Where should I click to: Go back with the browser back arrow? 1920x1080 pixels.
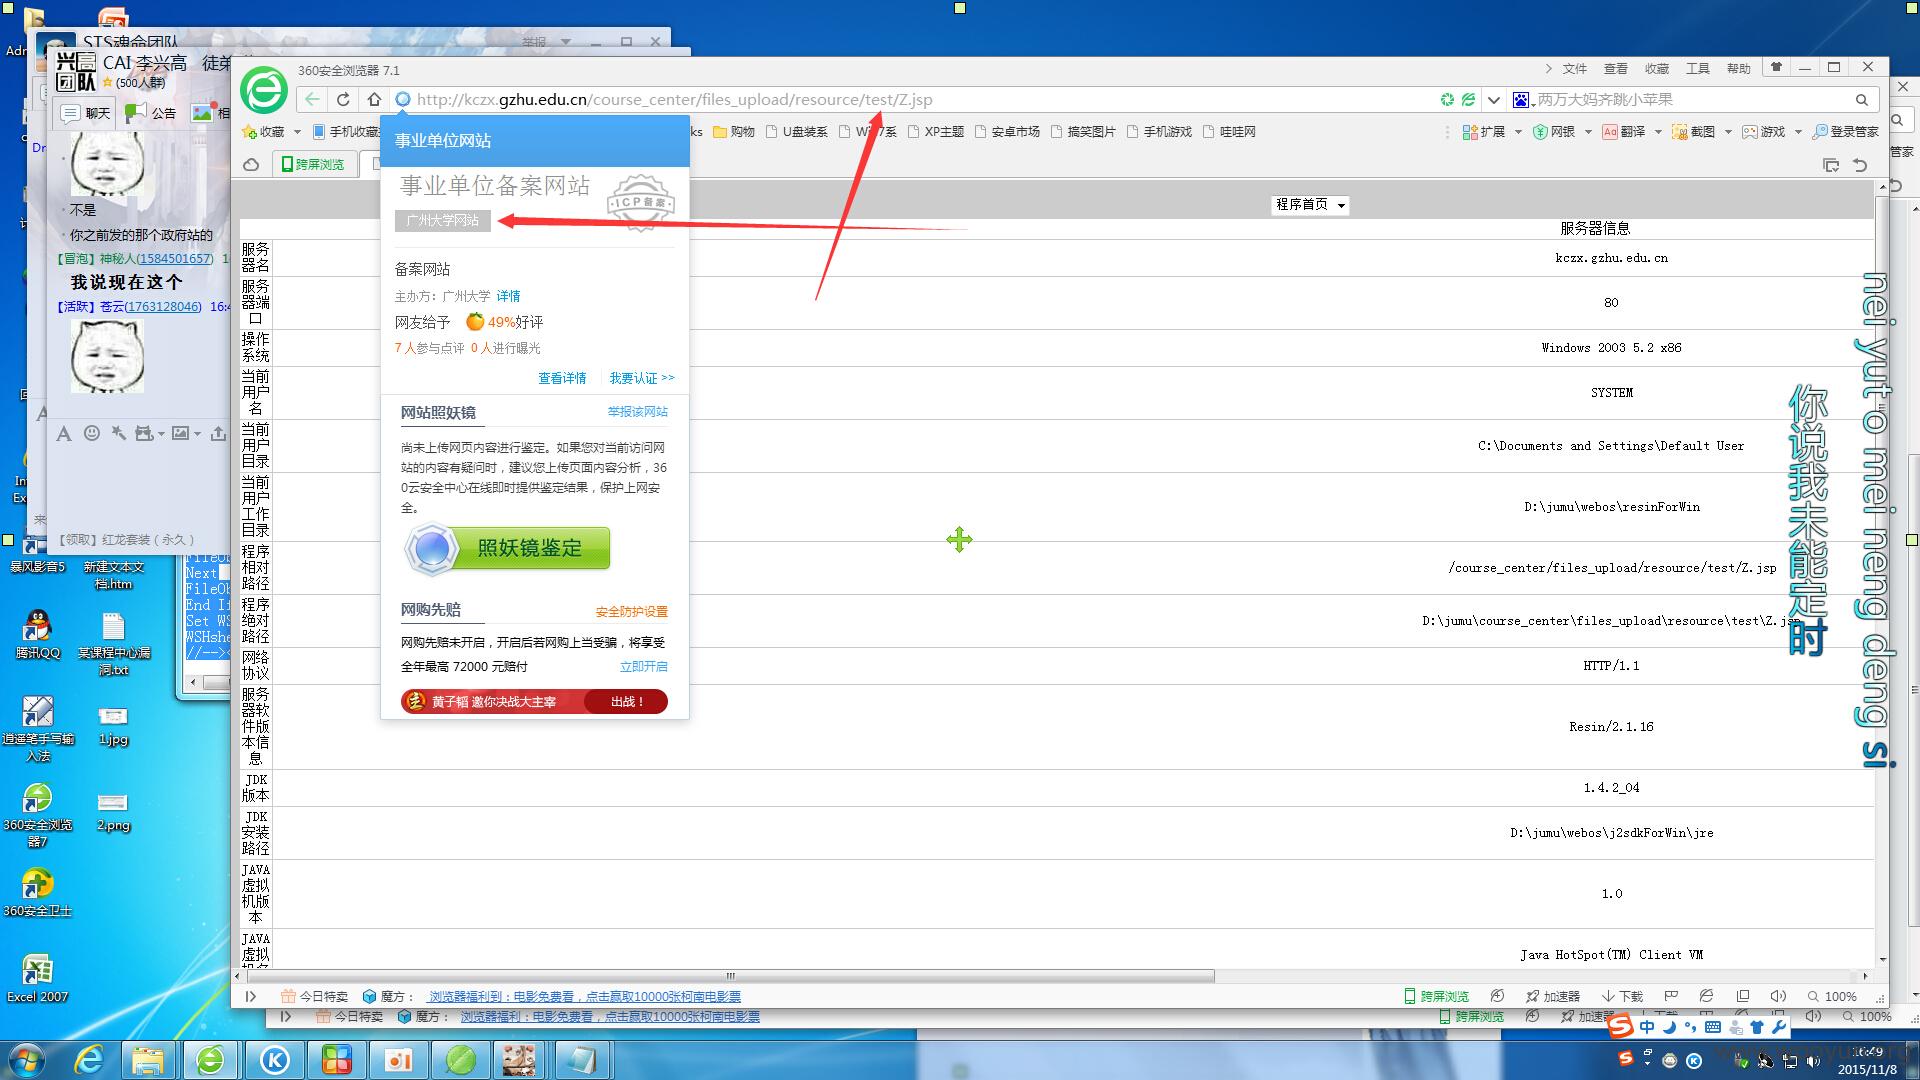click(x=313, y=99)
